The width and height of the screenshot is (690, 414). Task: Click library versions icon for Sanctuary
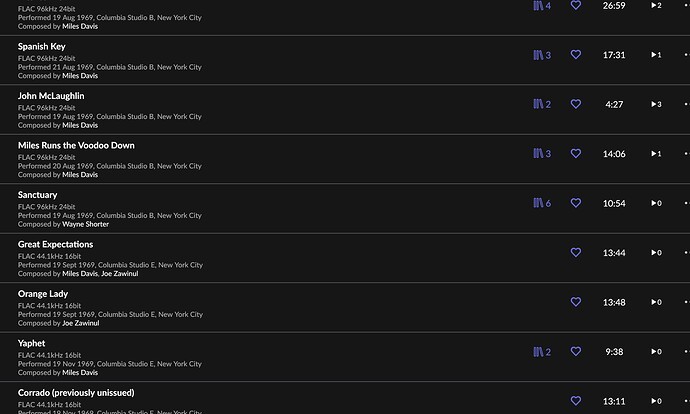pos(542,203)
